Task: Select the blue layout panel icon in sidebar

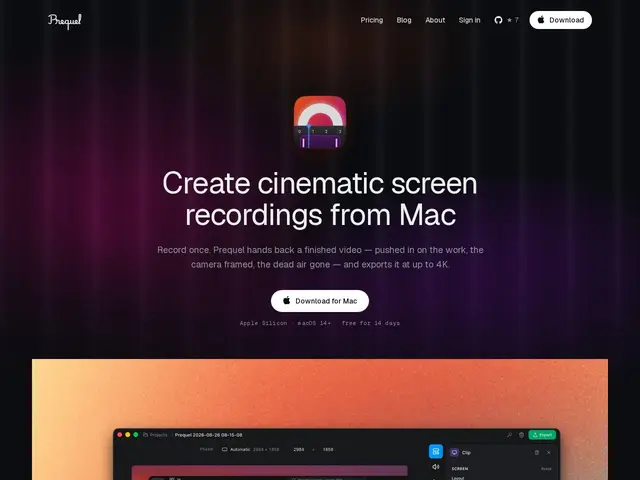Action: (436, 451)
